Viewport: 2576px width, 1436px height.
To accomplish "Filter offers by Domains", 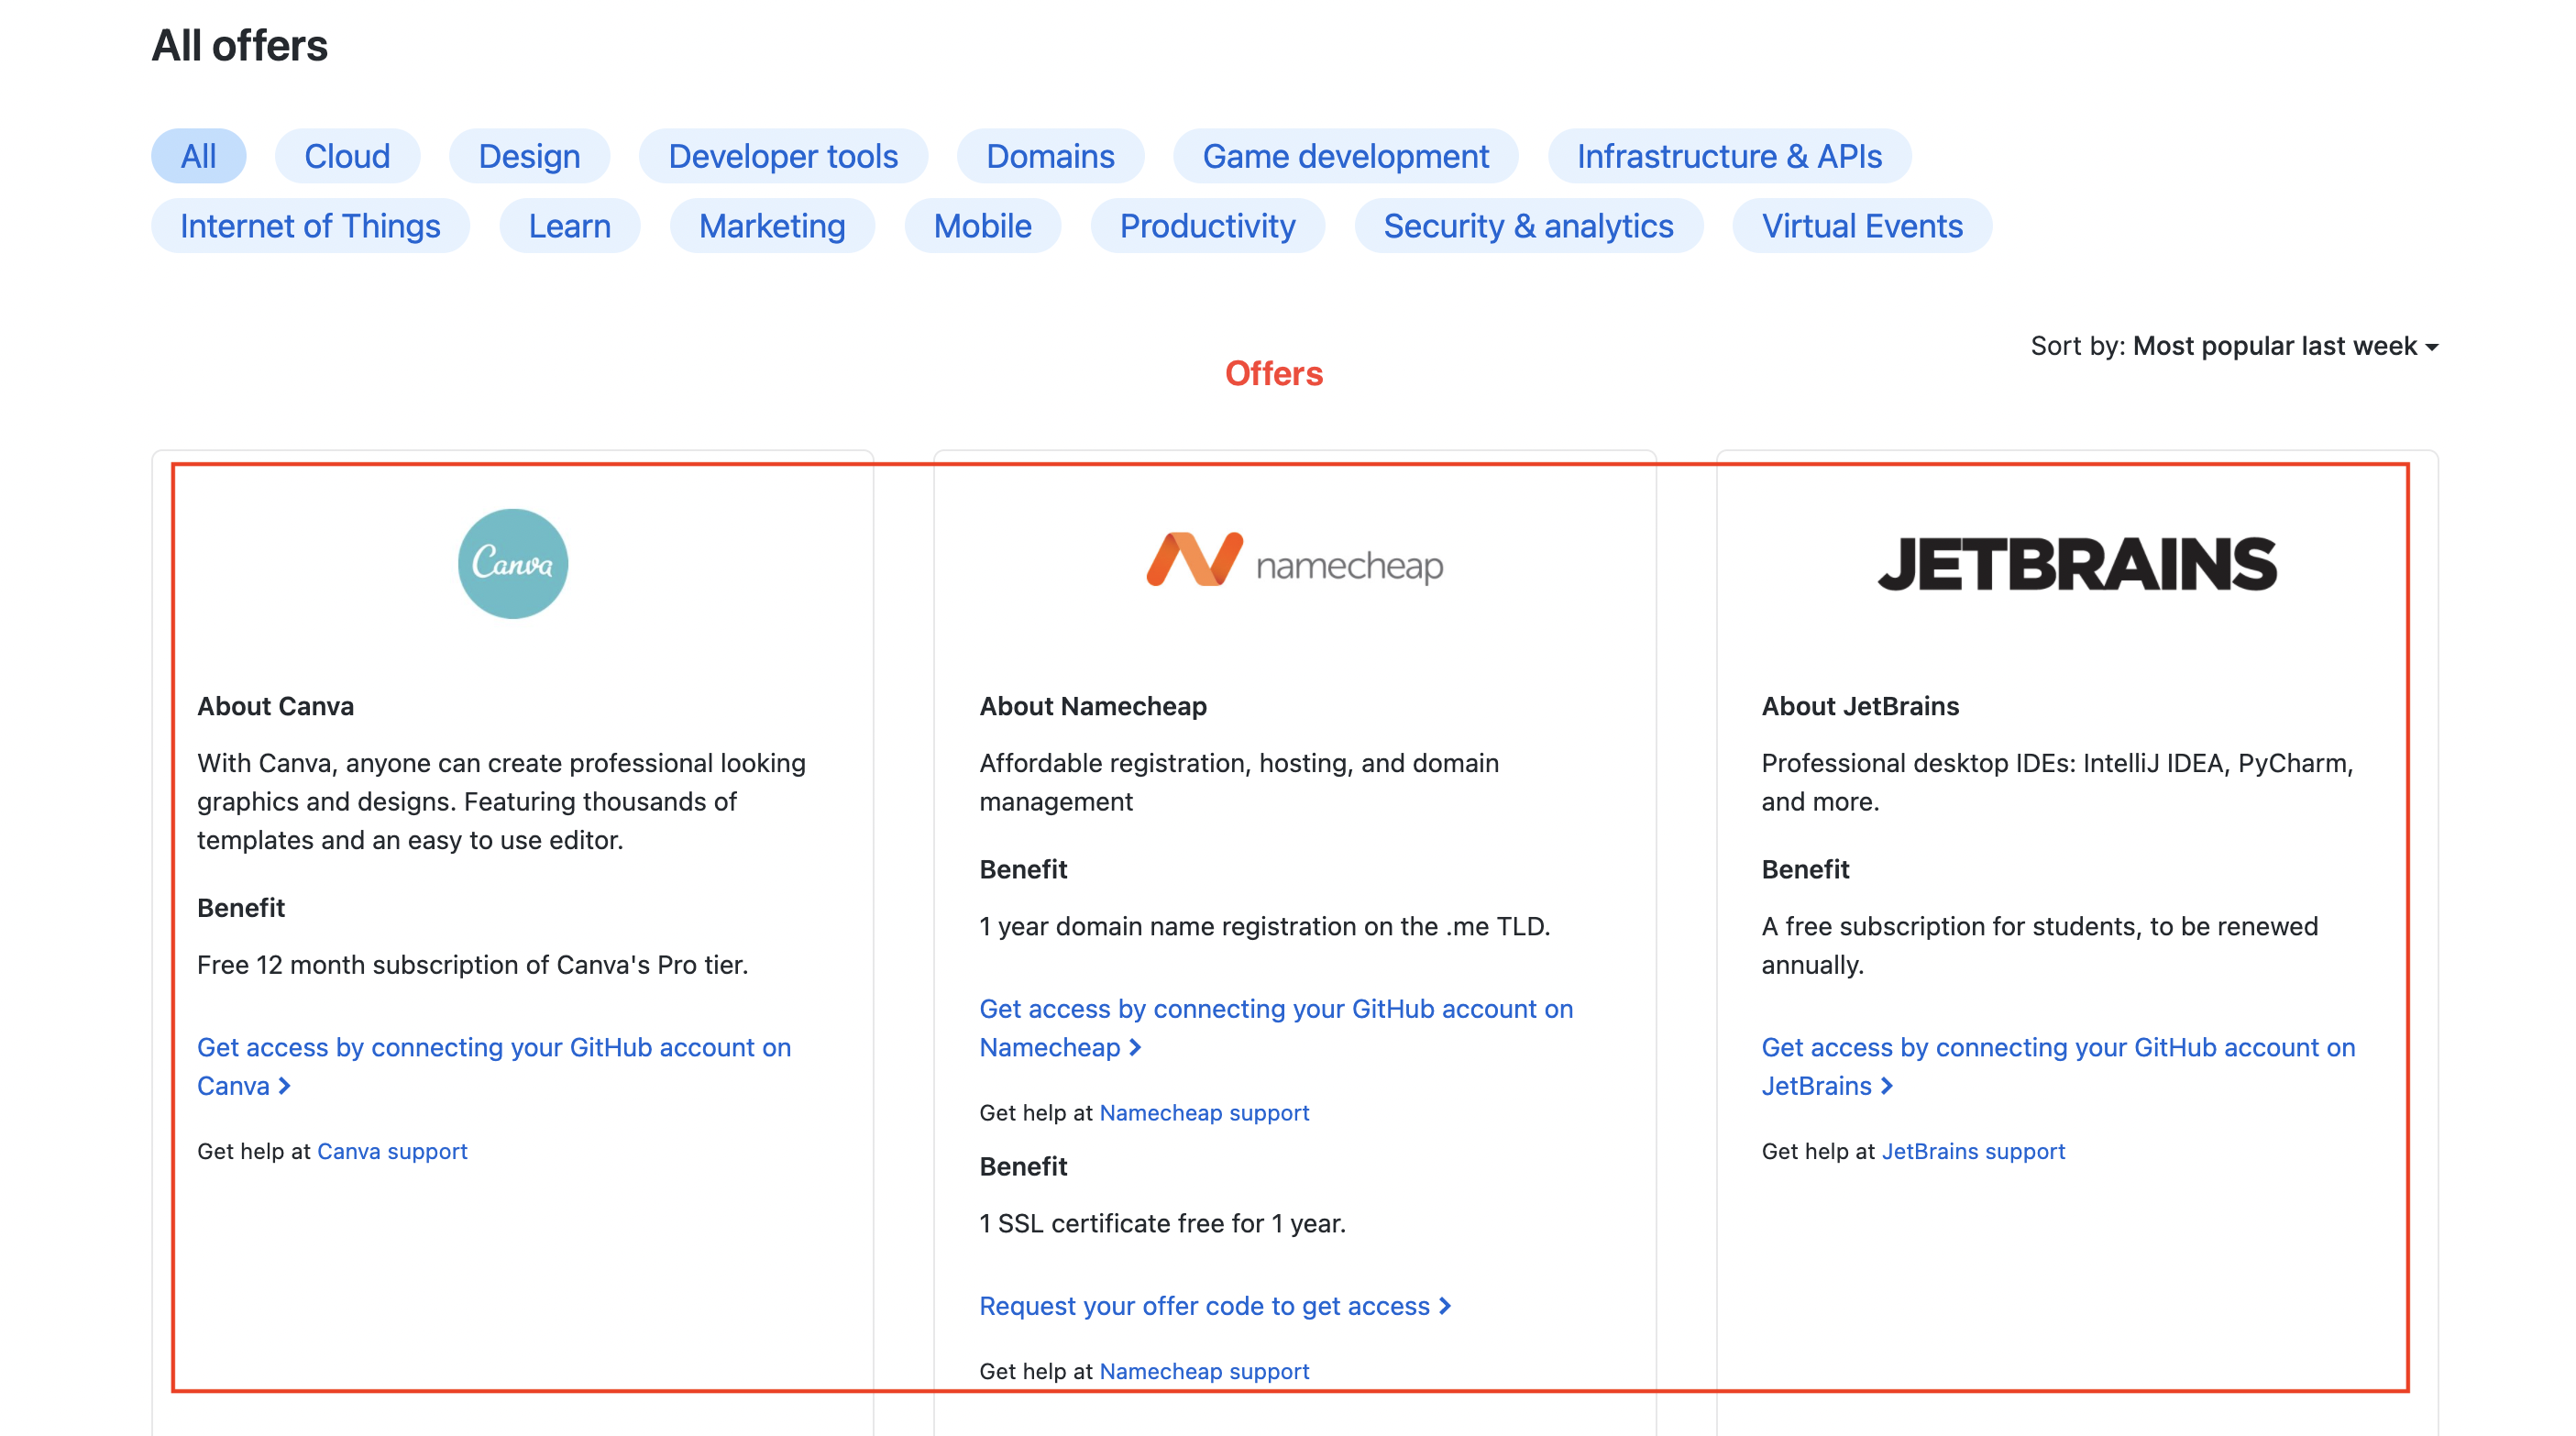I will [x=1050, y=156].
